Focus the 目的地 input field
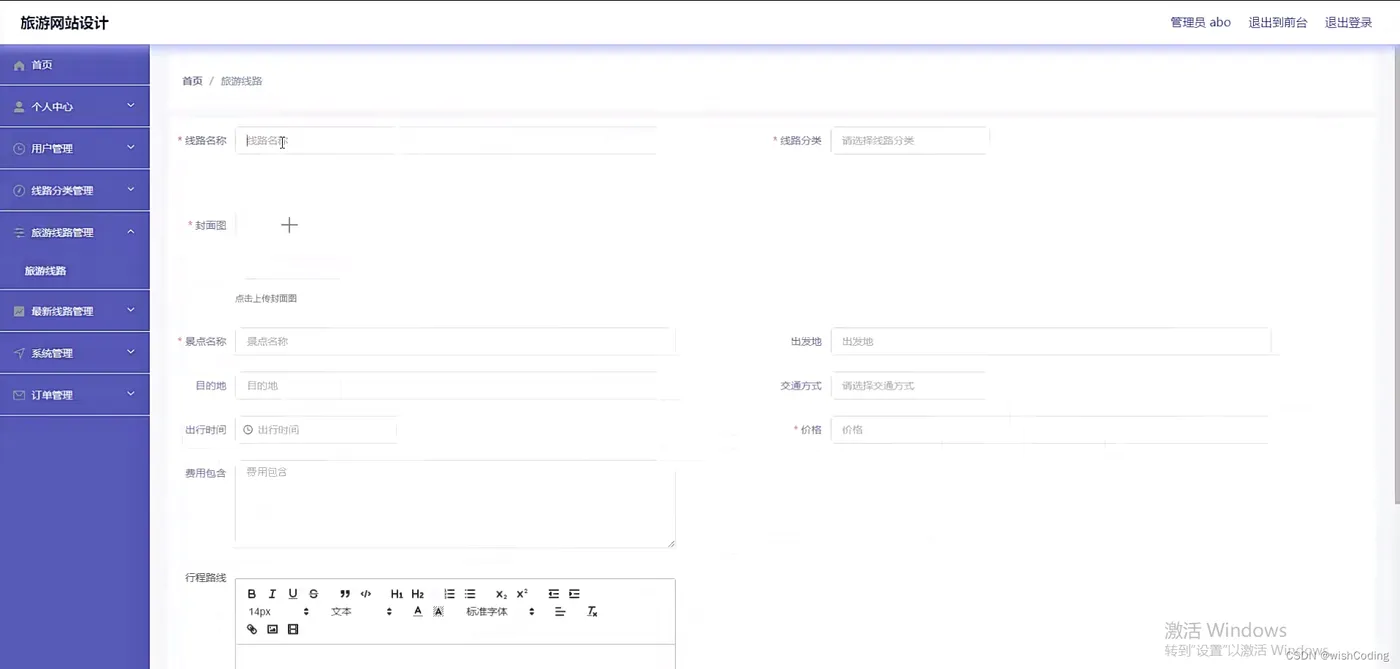The image size is (1400, 669). click(x=455, y=386)
